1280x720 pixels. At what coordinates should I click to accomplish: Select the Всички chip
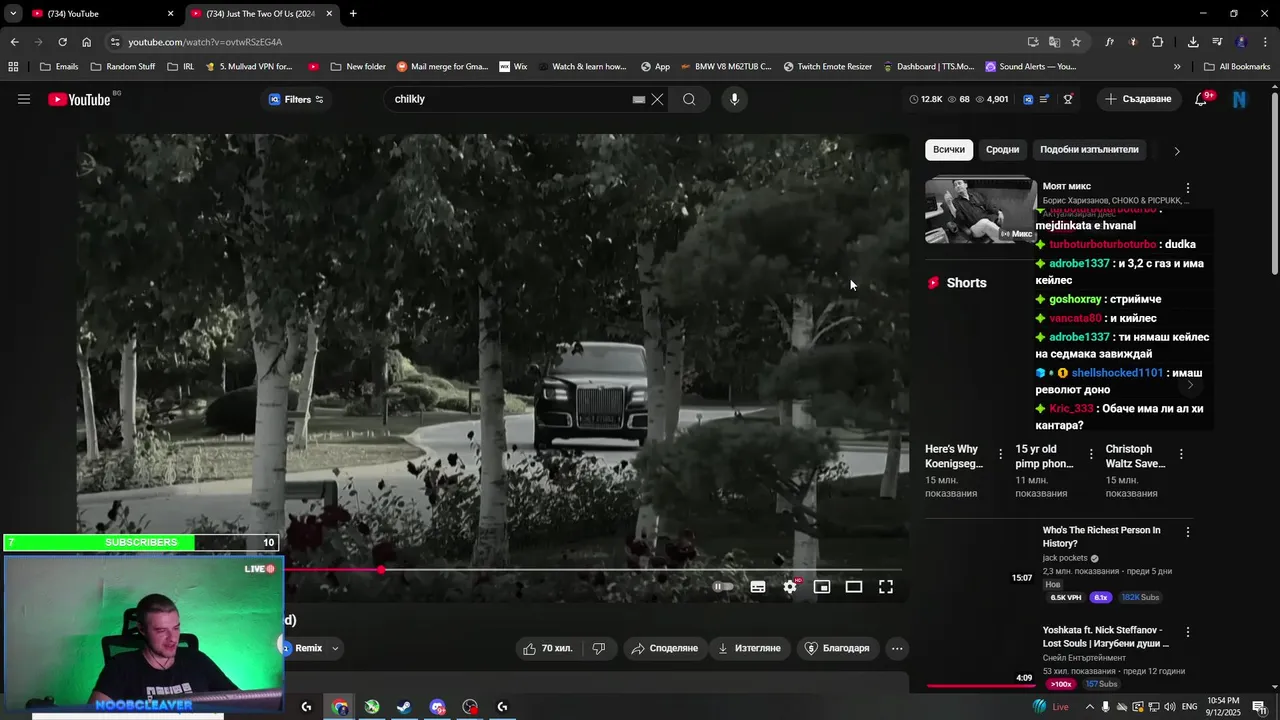click(x=949, y=149)
